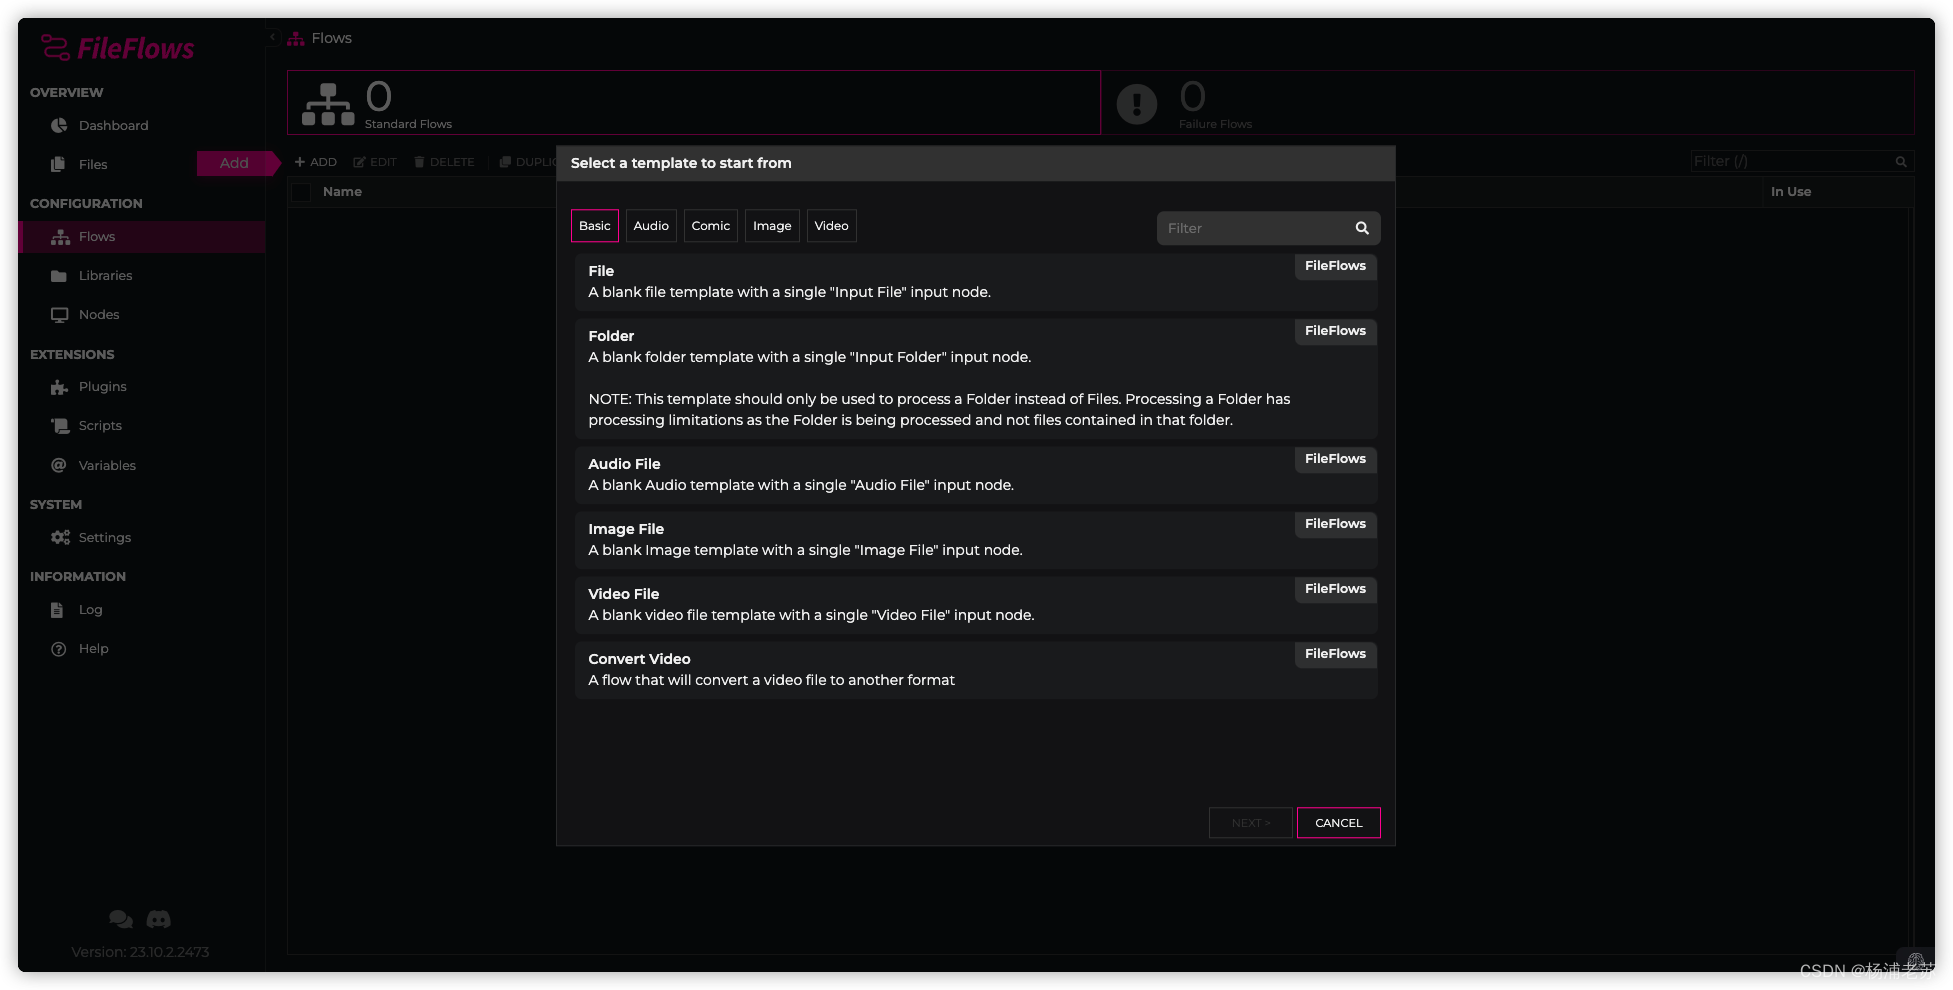Switch to the Basic template tab
Viewport: 1953px width, 990px height.
[595, 226]
